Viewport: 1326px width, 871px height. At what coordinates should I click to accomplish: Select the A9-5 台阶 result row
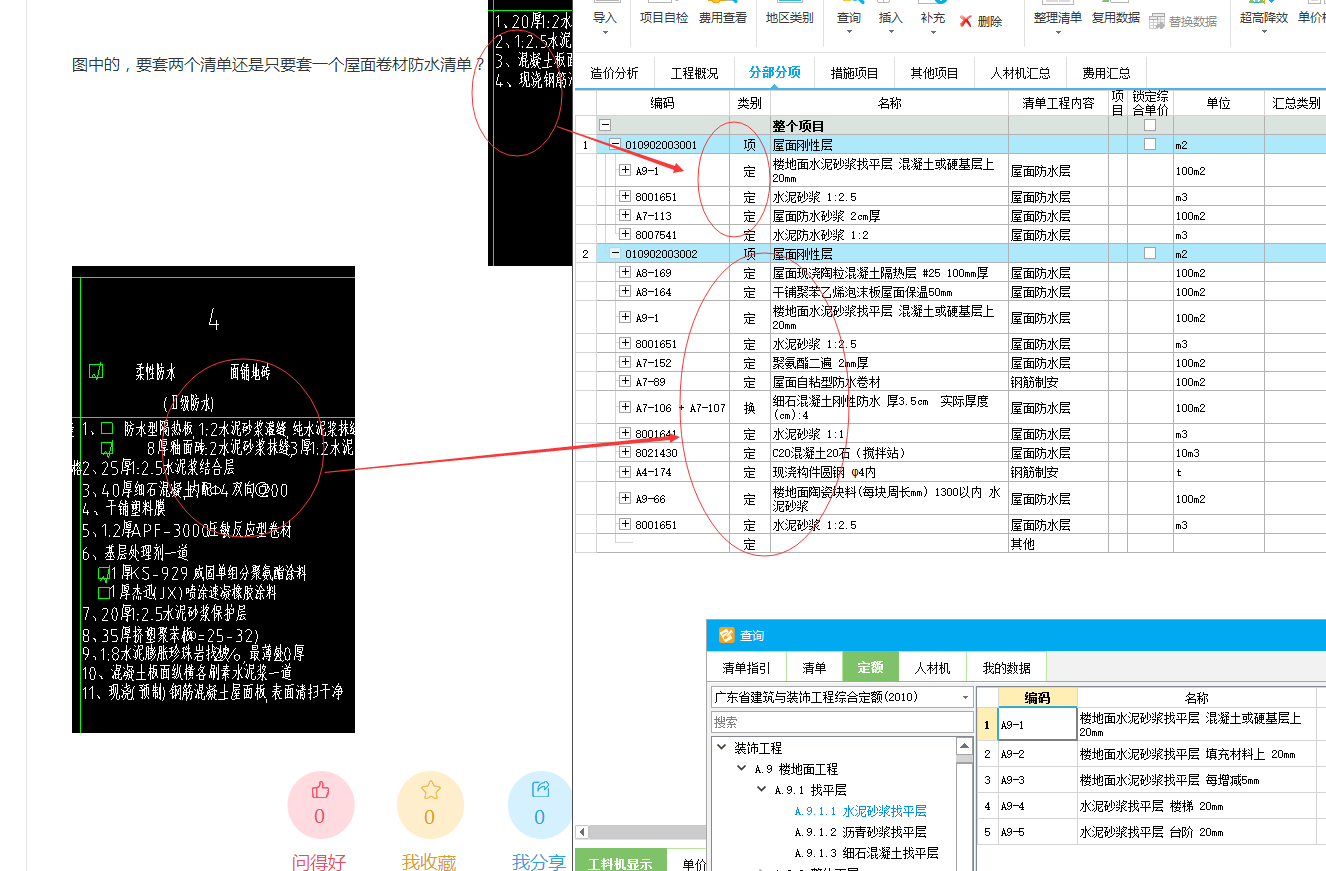[x=1150, y=832]
